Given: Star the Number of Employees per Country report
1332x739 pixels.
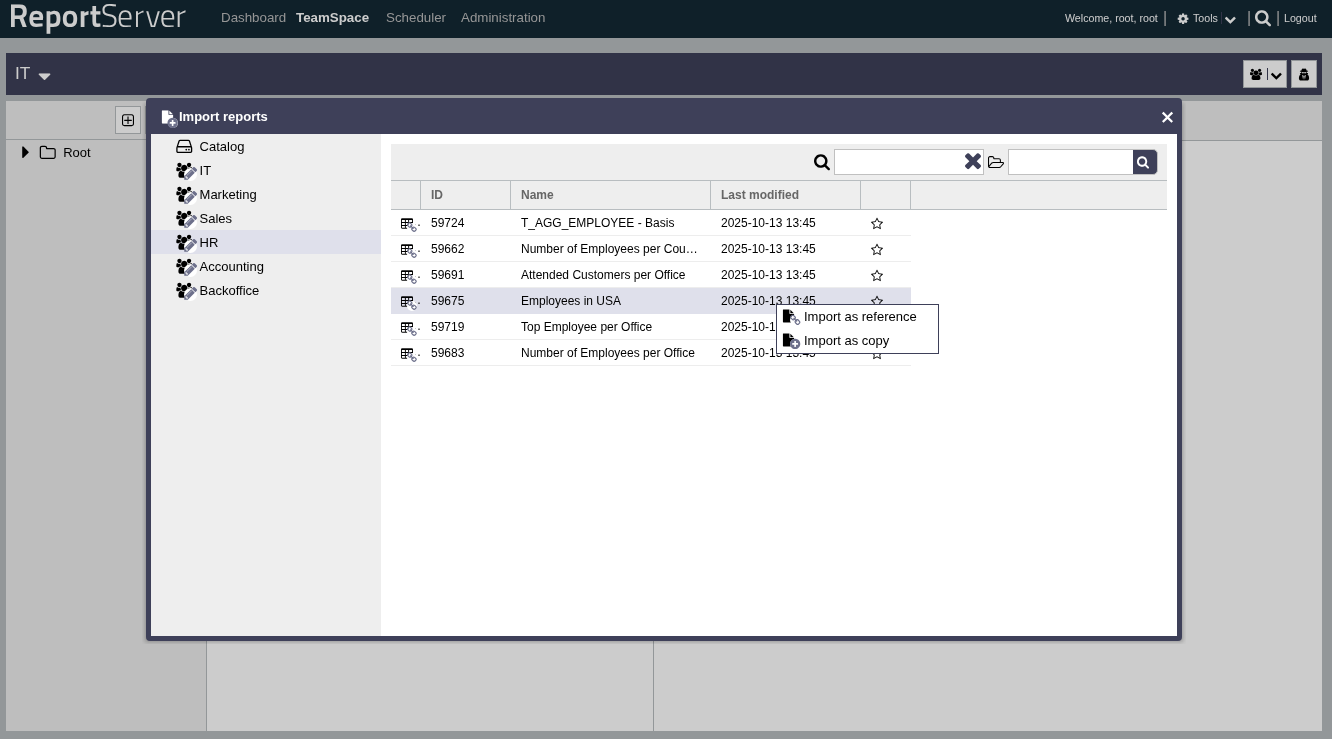Looking at the screenshot, I should coord(877,250).
